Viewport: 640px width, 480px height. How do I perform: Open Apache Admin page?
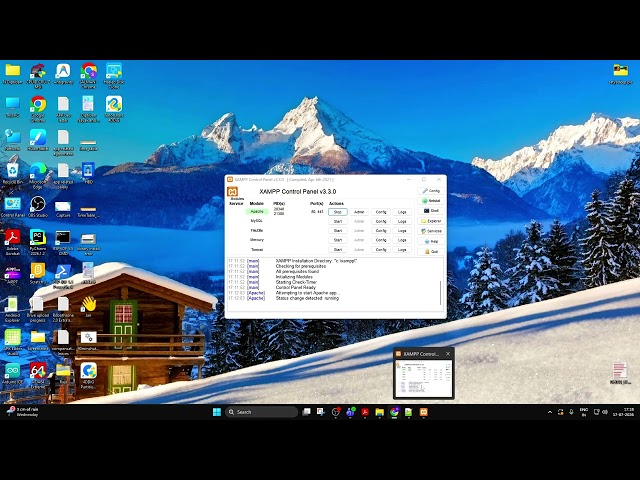359,212
